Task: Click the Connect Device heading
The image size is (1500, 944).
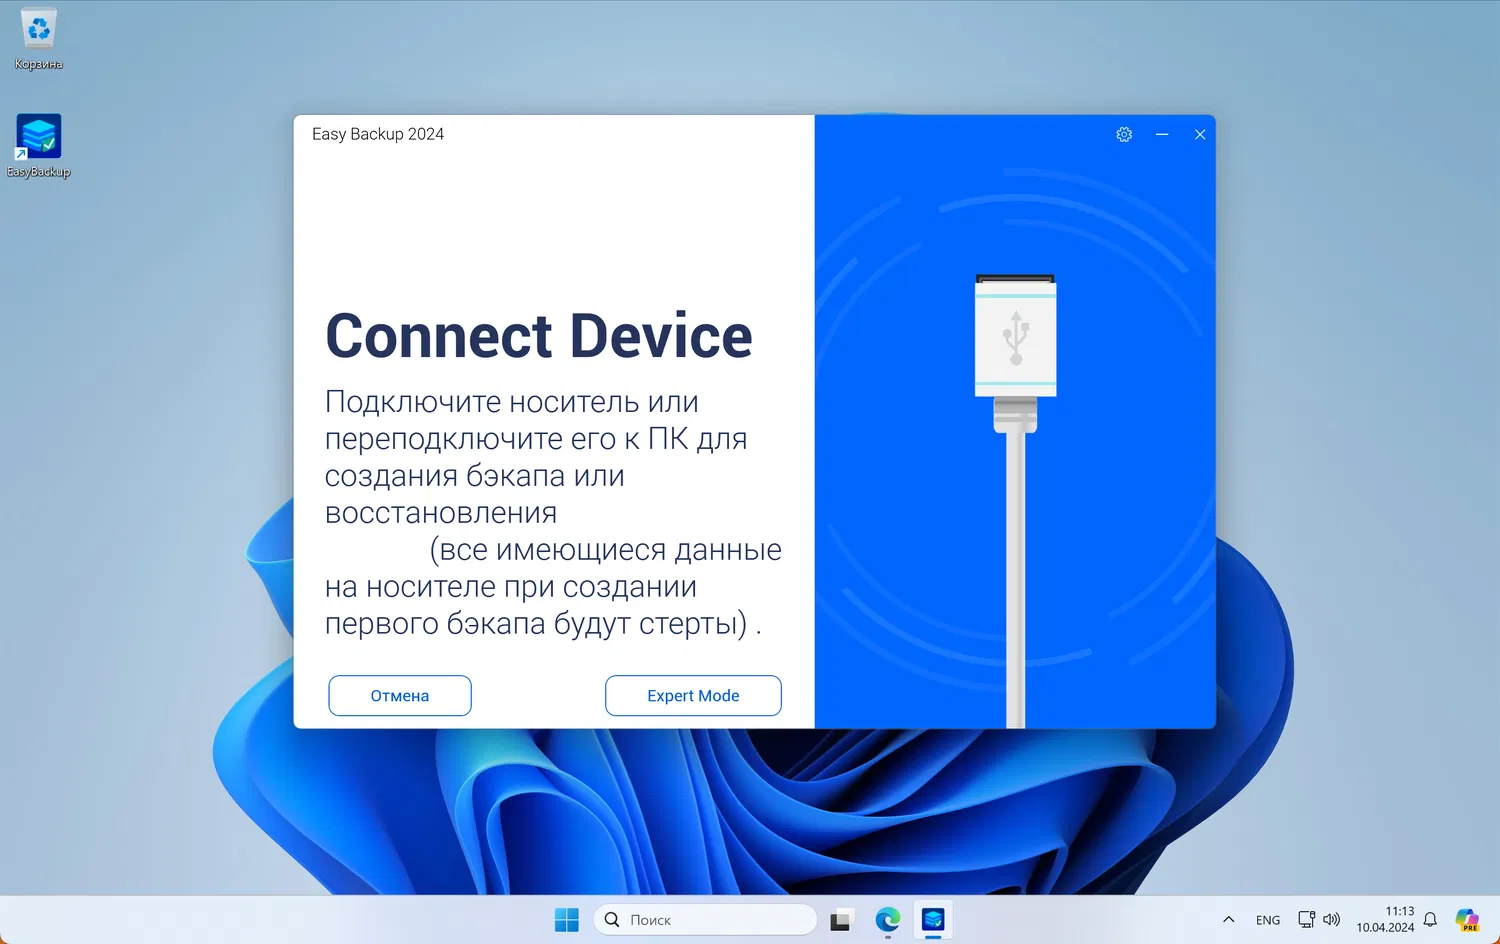Action: (x=539, y=336)
